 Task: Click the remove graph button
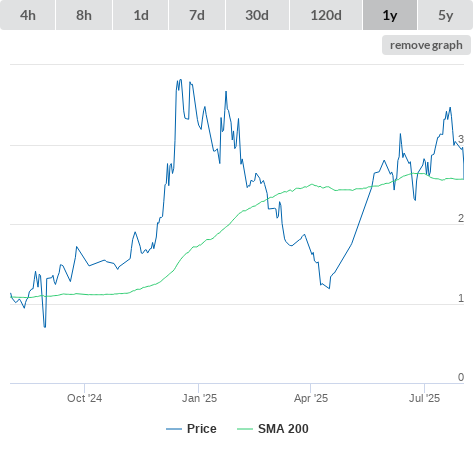pyautogui.click(x=426, y=45)
